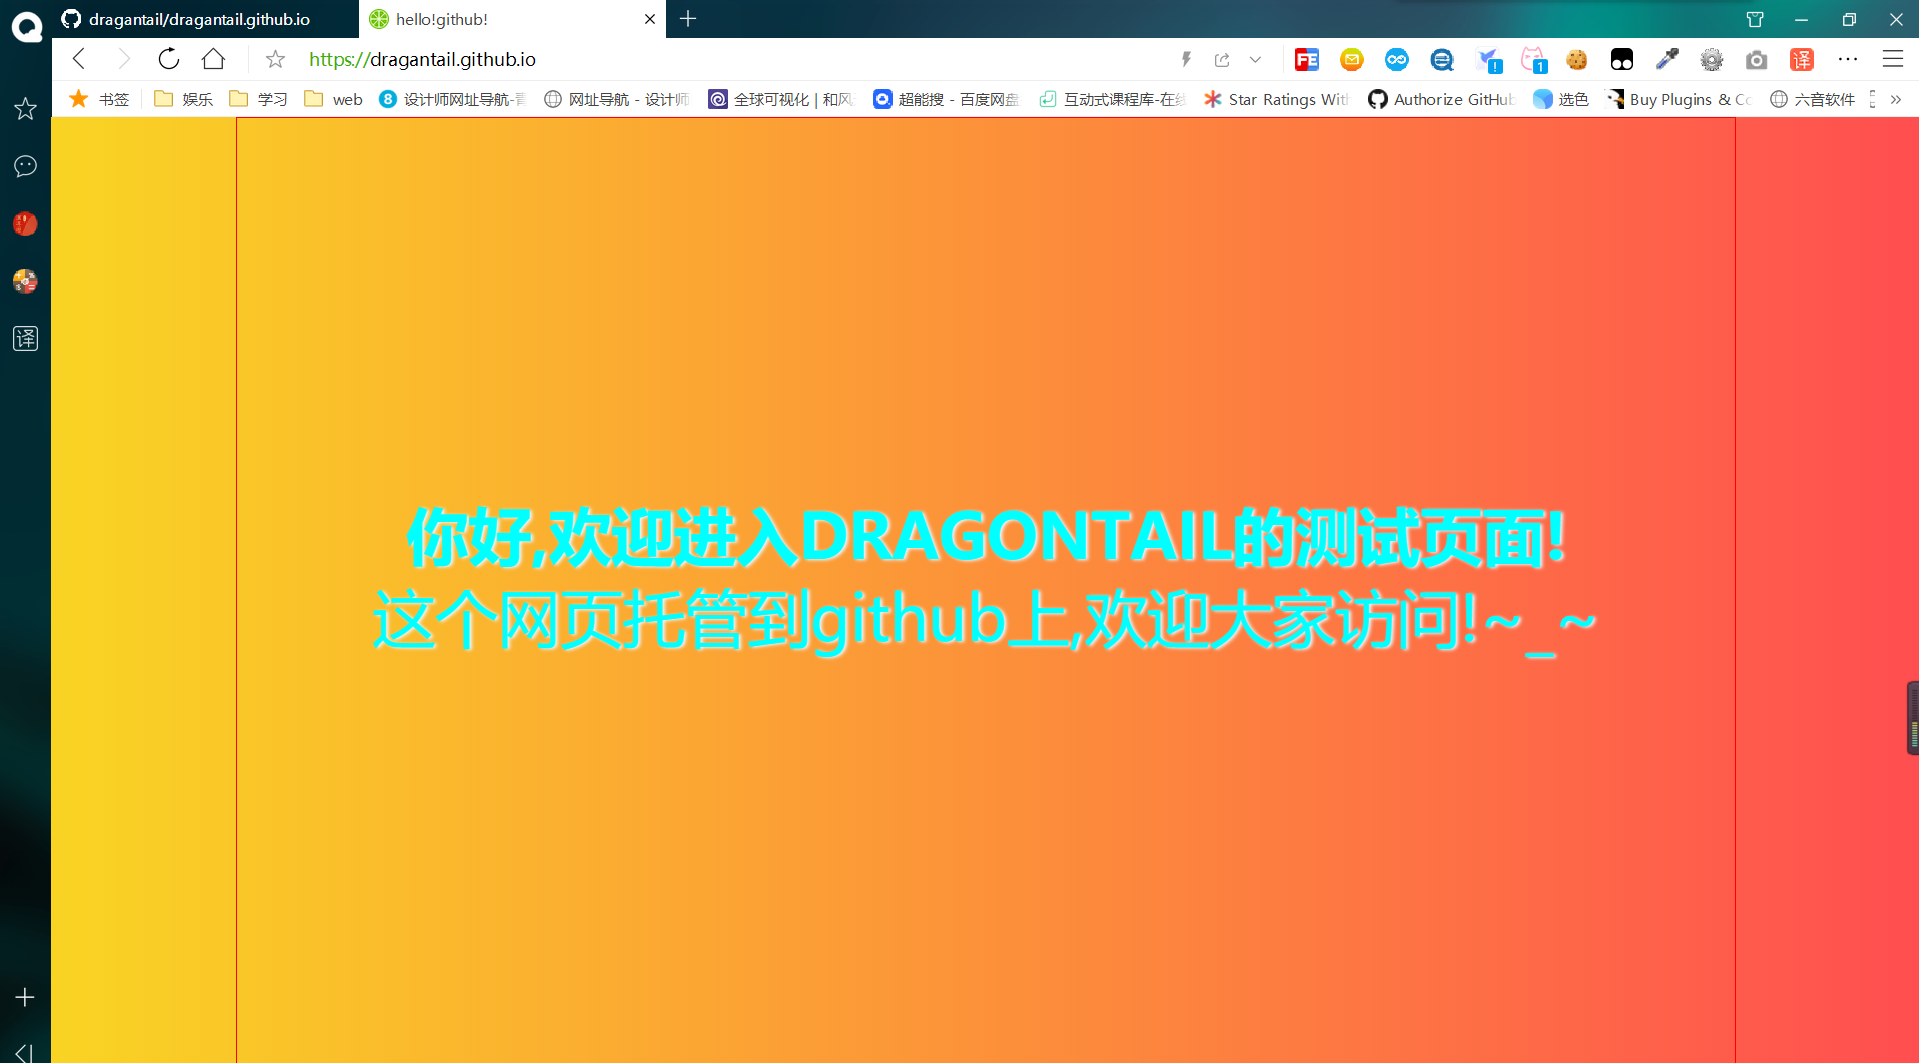
Task: Switch to dragantail/dragantail.github.io tab
Action: (205, 19)
